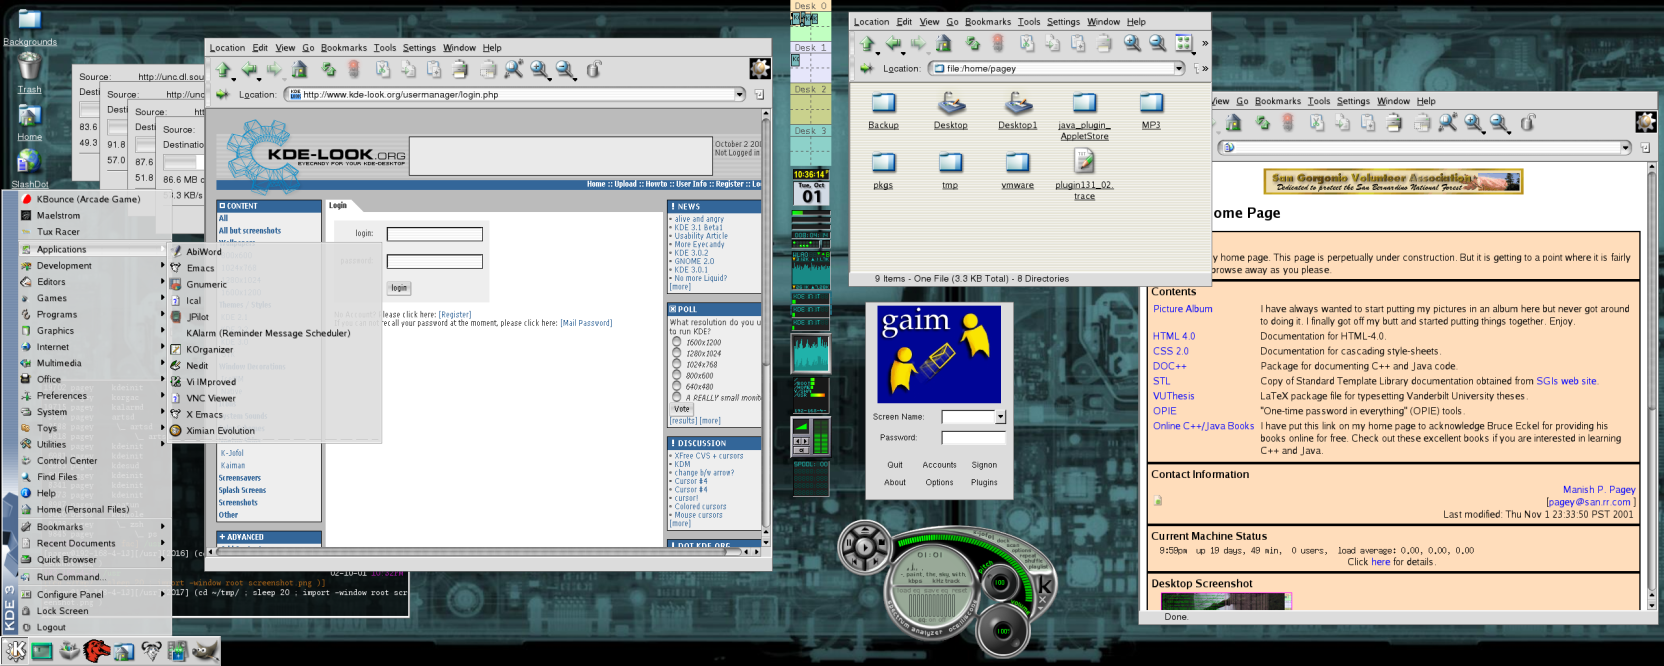
Task: Click the red Stop light in the kde-look Konqueror toolbar
Action: 353,69
